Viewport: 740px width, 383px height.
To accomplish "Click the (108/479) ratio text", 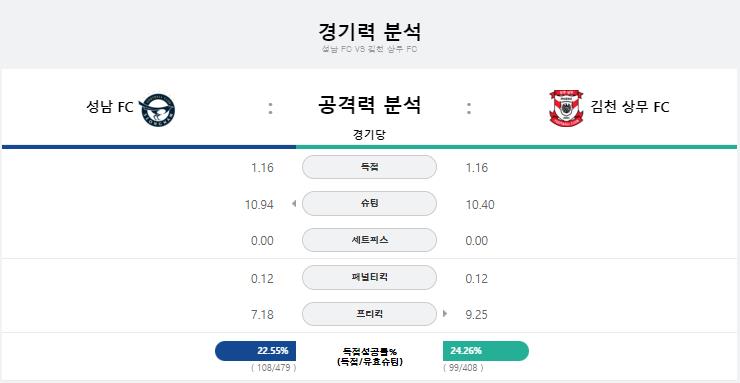I will (x=274, y=368).
